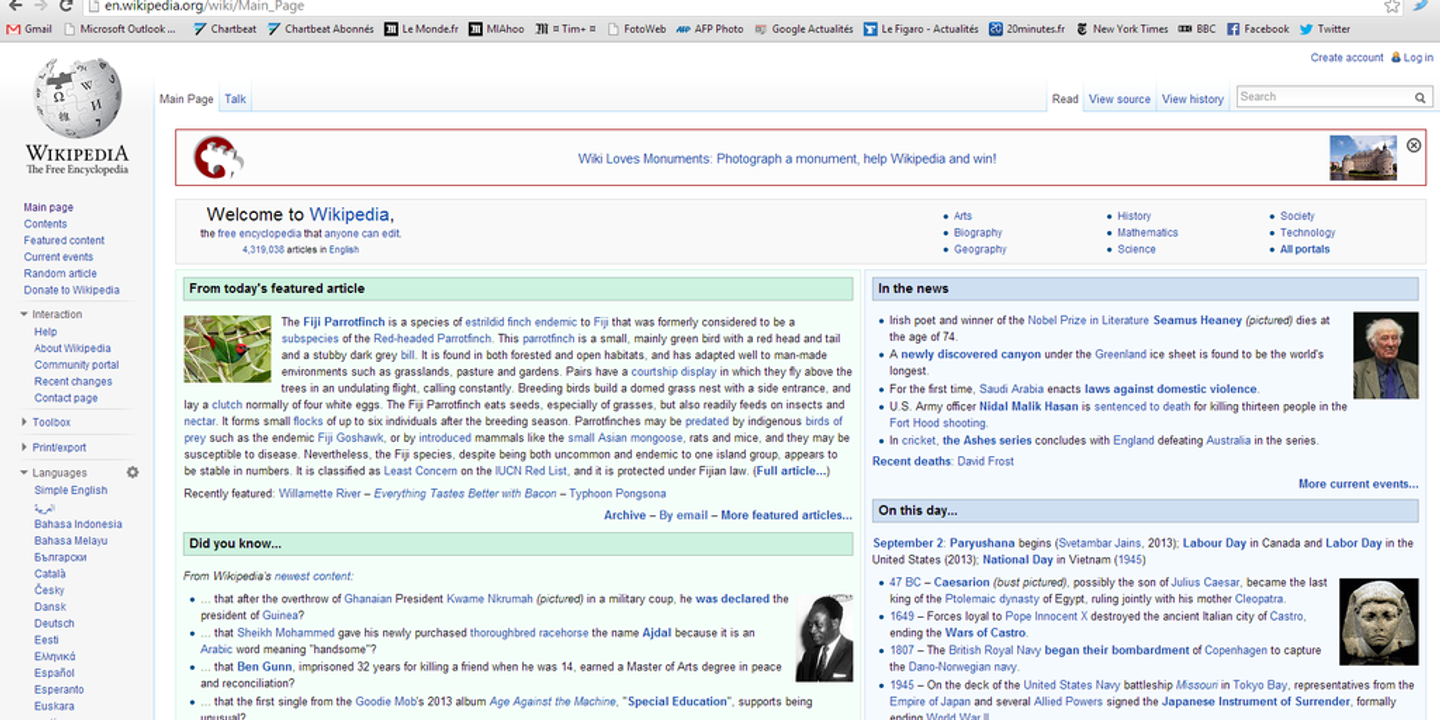The height and width of the screenshot is (720, 1440).
Task: Collapse the Interaction sidebar section
Action: click(x=50, y=314)
